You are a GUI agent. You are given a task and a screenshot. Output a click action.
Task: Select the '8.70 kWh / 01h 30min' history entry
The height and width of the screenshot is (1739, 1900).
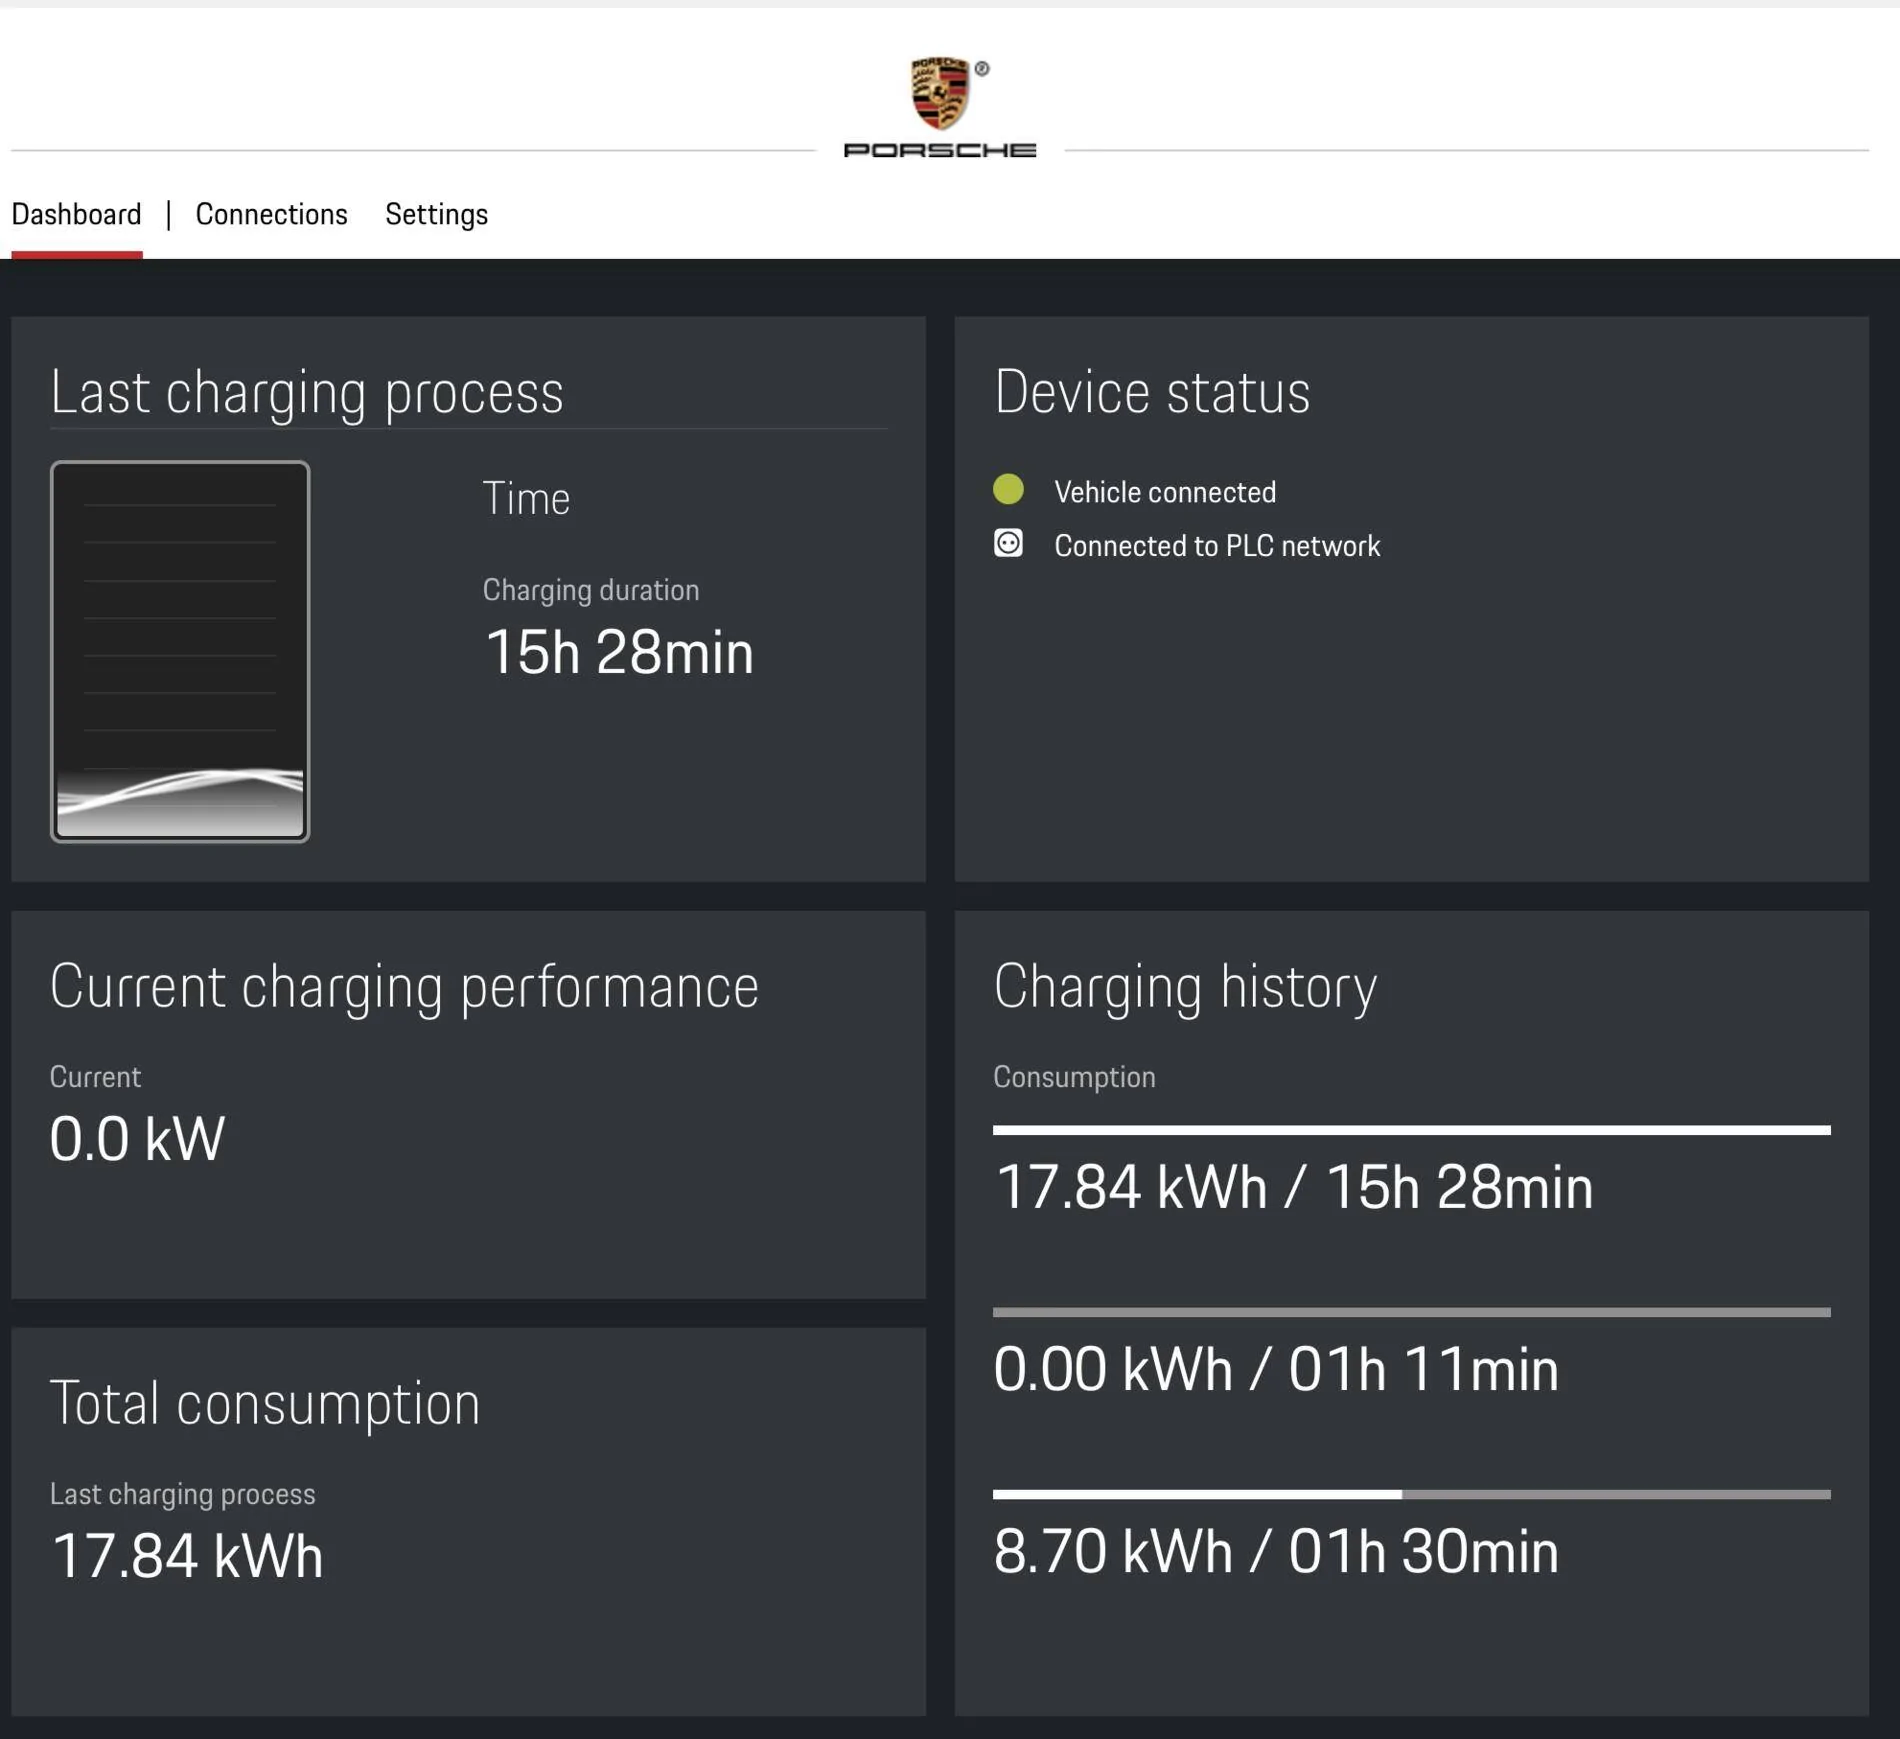tap(1276, 1551)
